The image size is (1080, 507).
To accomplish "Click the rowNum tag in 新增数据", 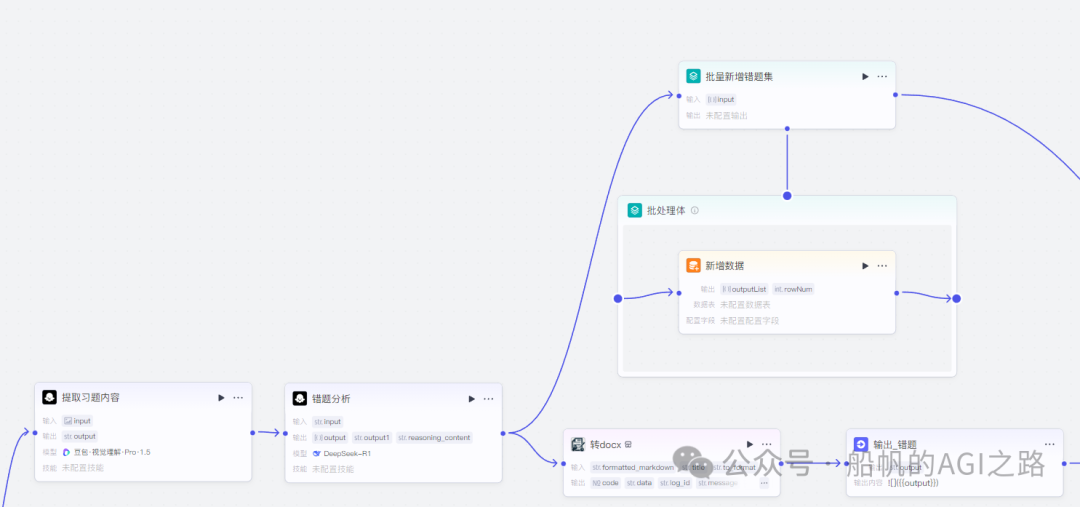I will 793,289.
